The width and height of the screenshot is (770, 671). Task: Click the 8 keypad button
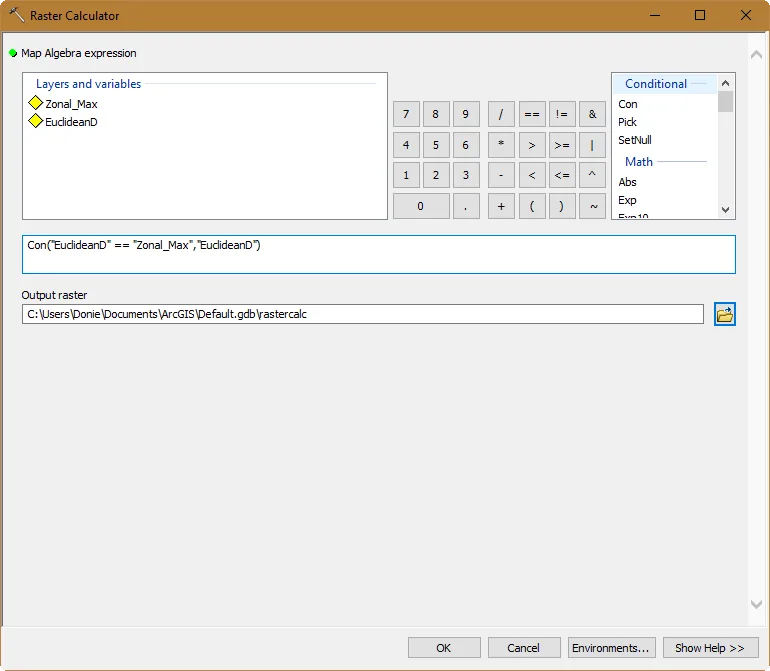click(436, 114)
